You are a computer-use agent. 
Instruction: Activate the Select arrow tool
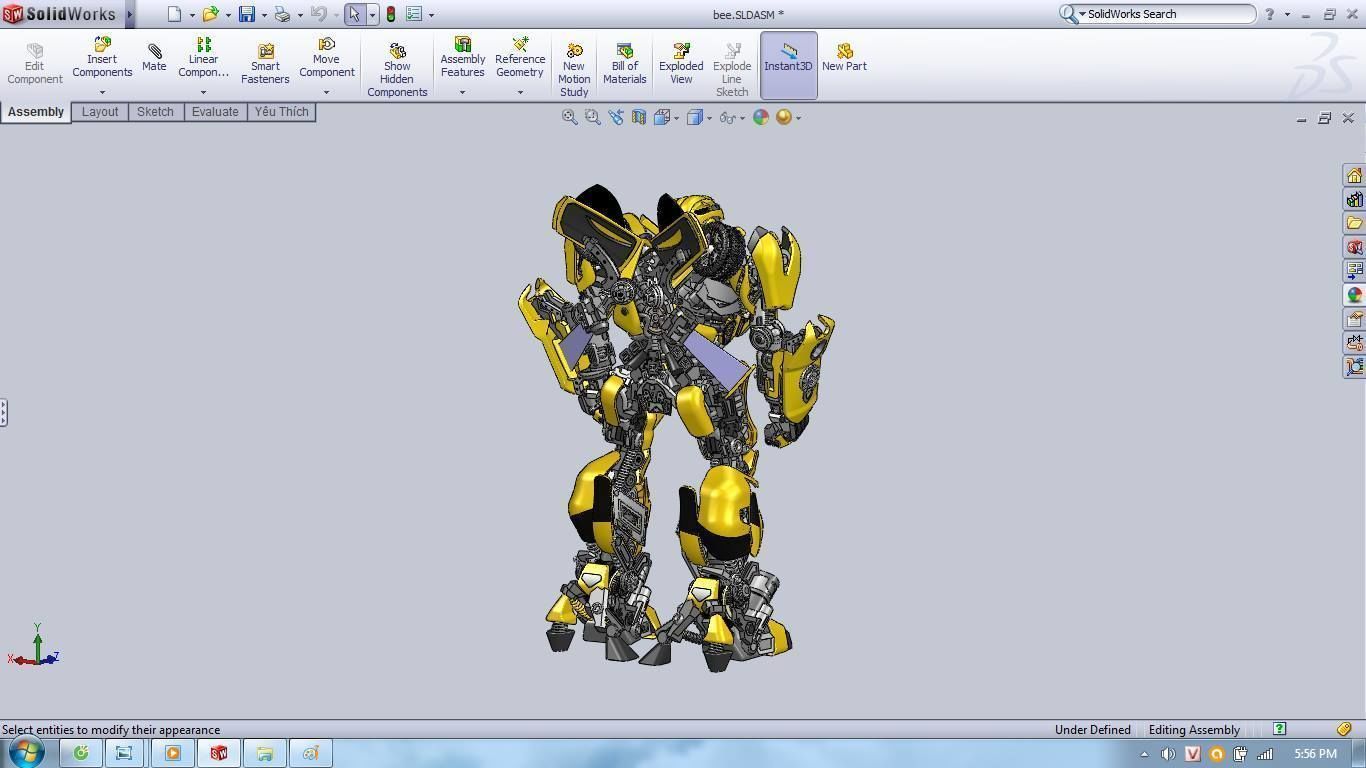(354, 14)
